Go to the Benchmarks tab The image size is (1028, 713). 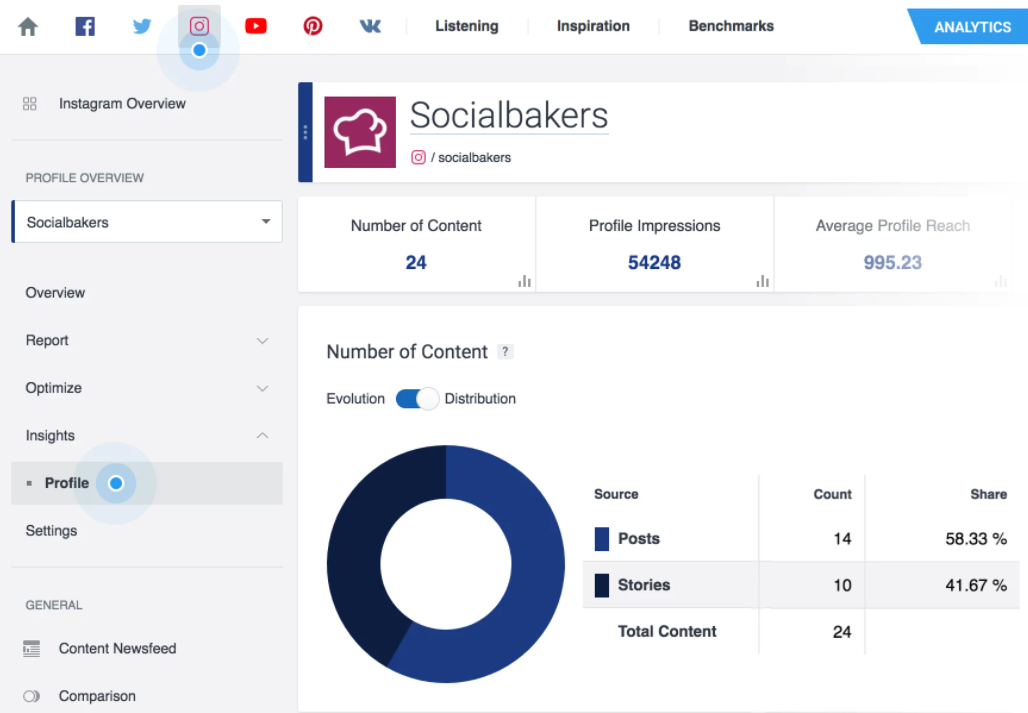731,26
